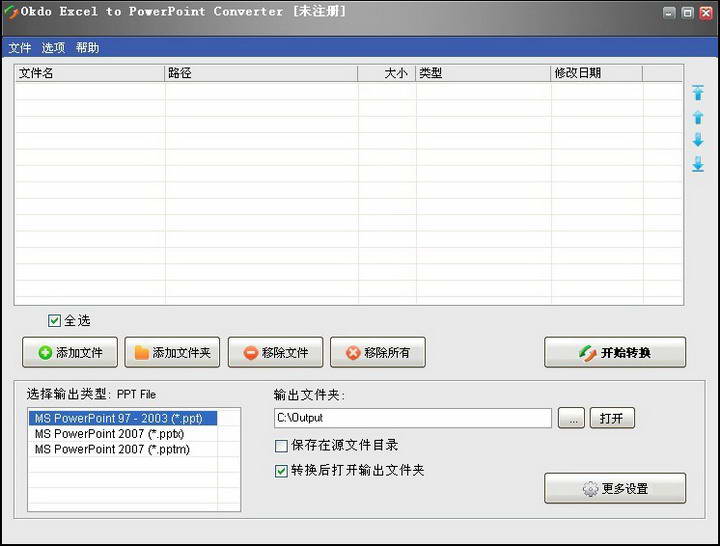Sort by 类型 column header

coord(483,73)
